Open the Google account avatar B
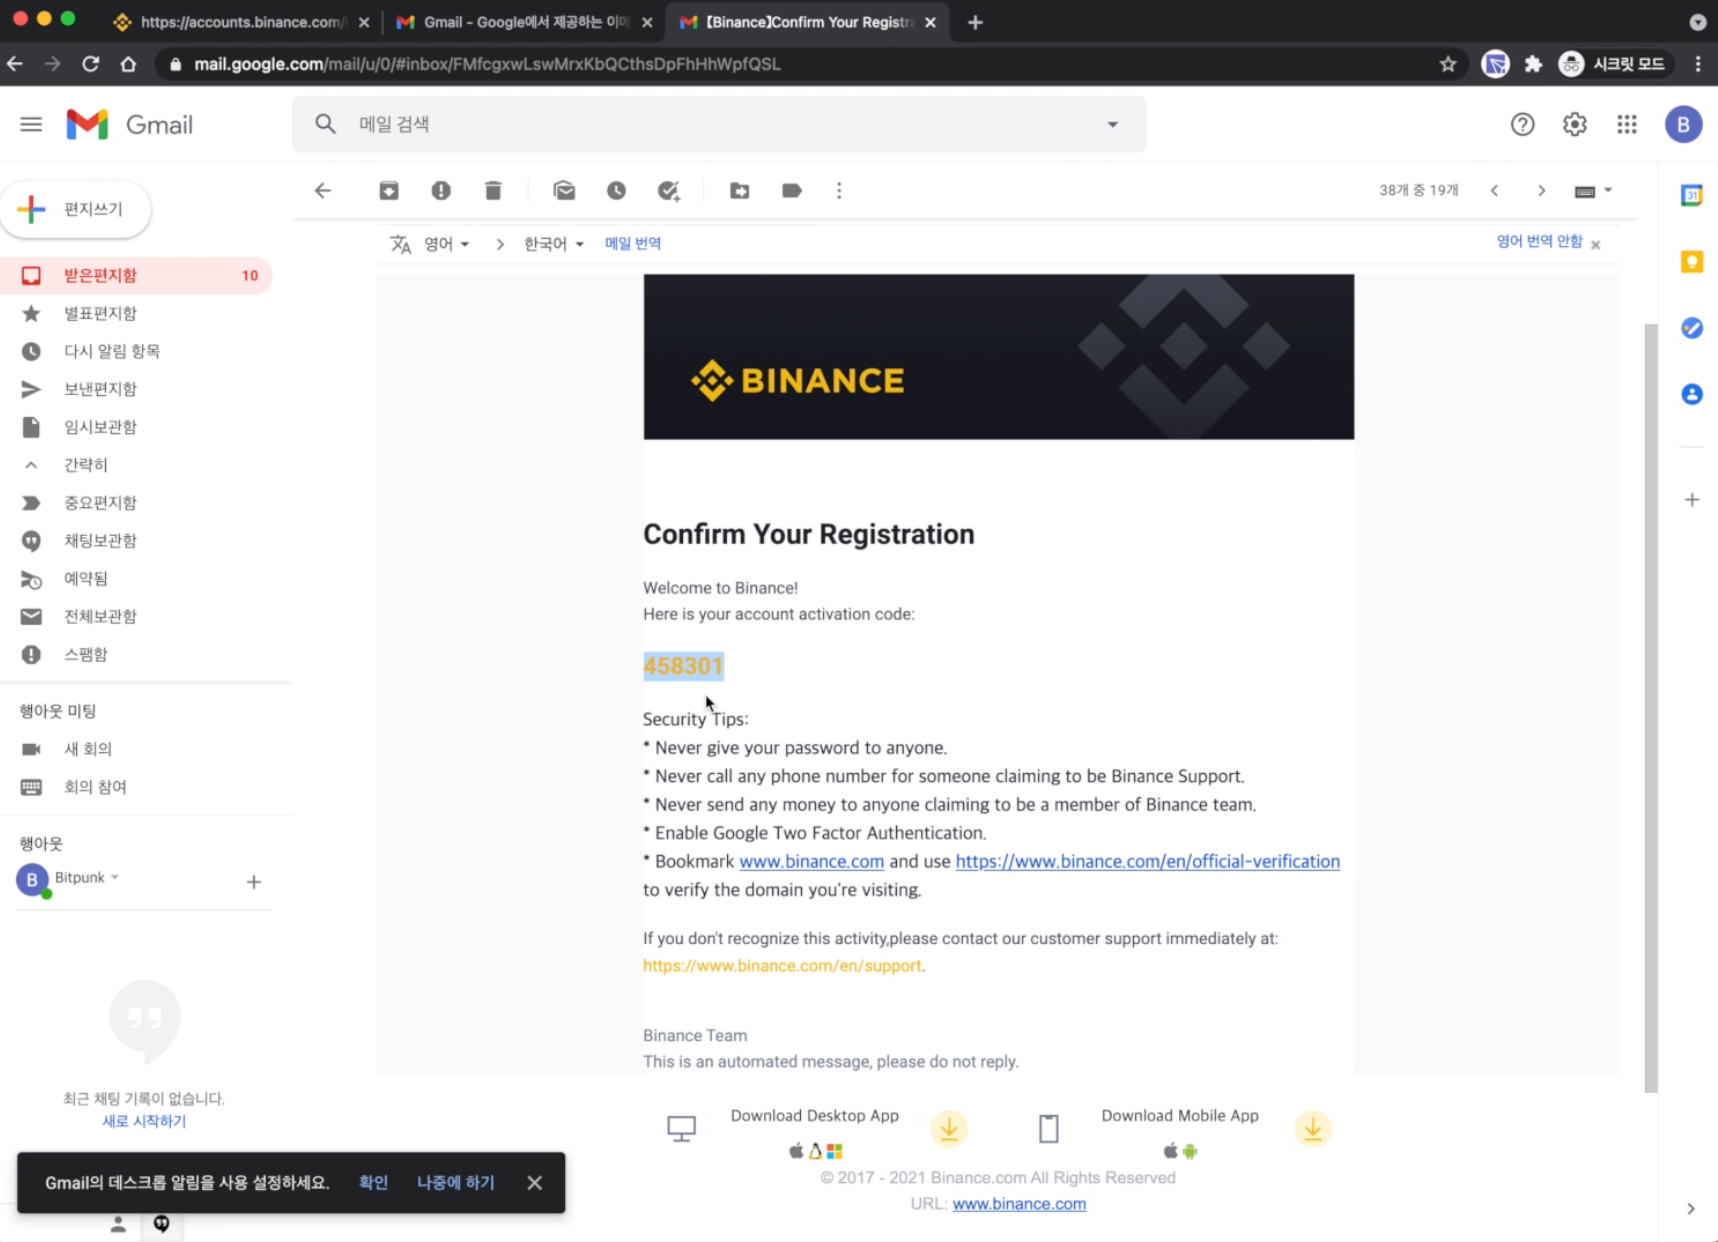 1683,124
